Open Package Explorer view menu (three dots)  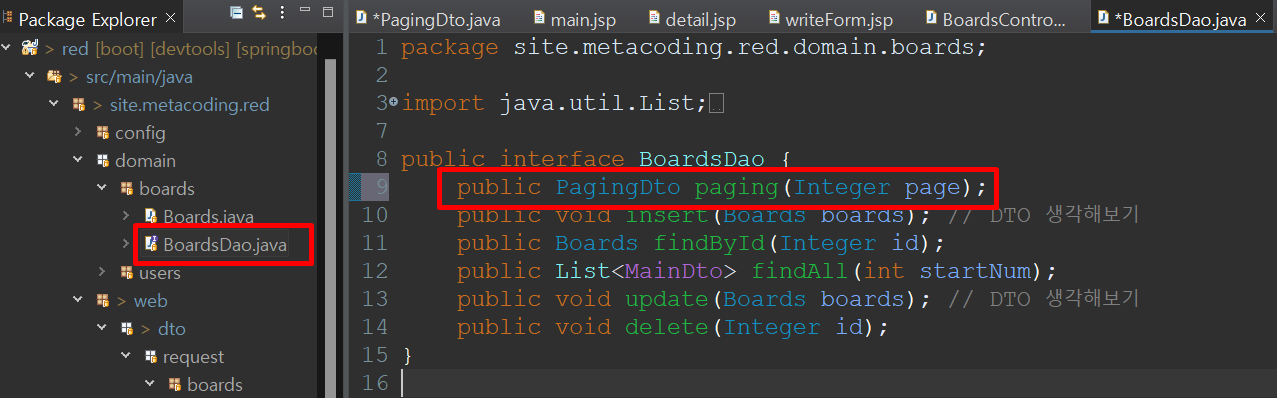pos(281,13)
